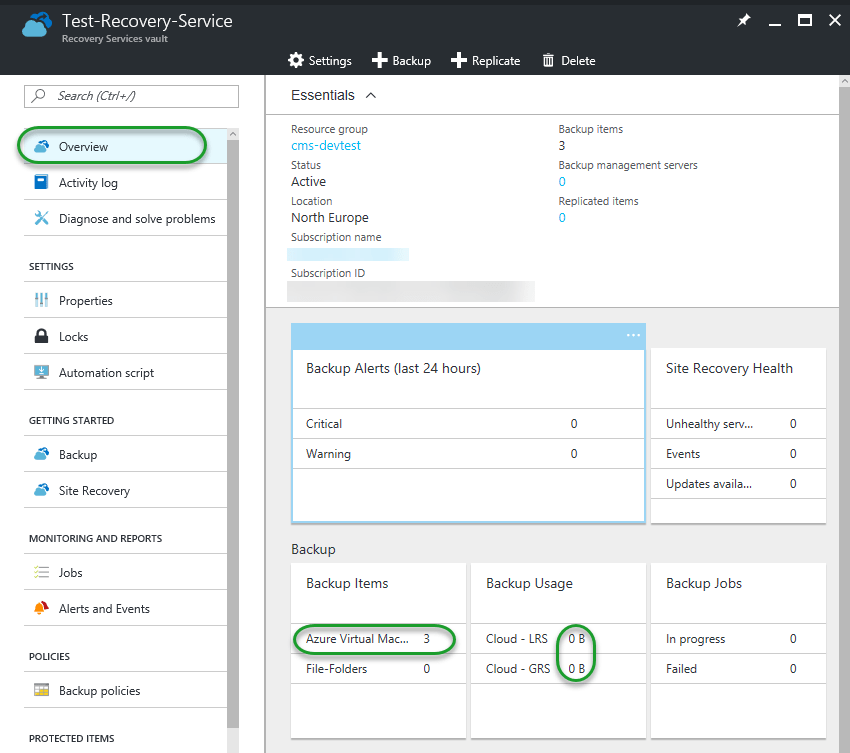Click the Replicated items count 0

[x=562, y=217]
